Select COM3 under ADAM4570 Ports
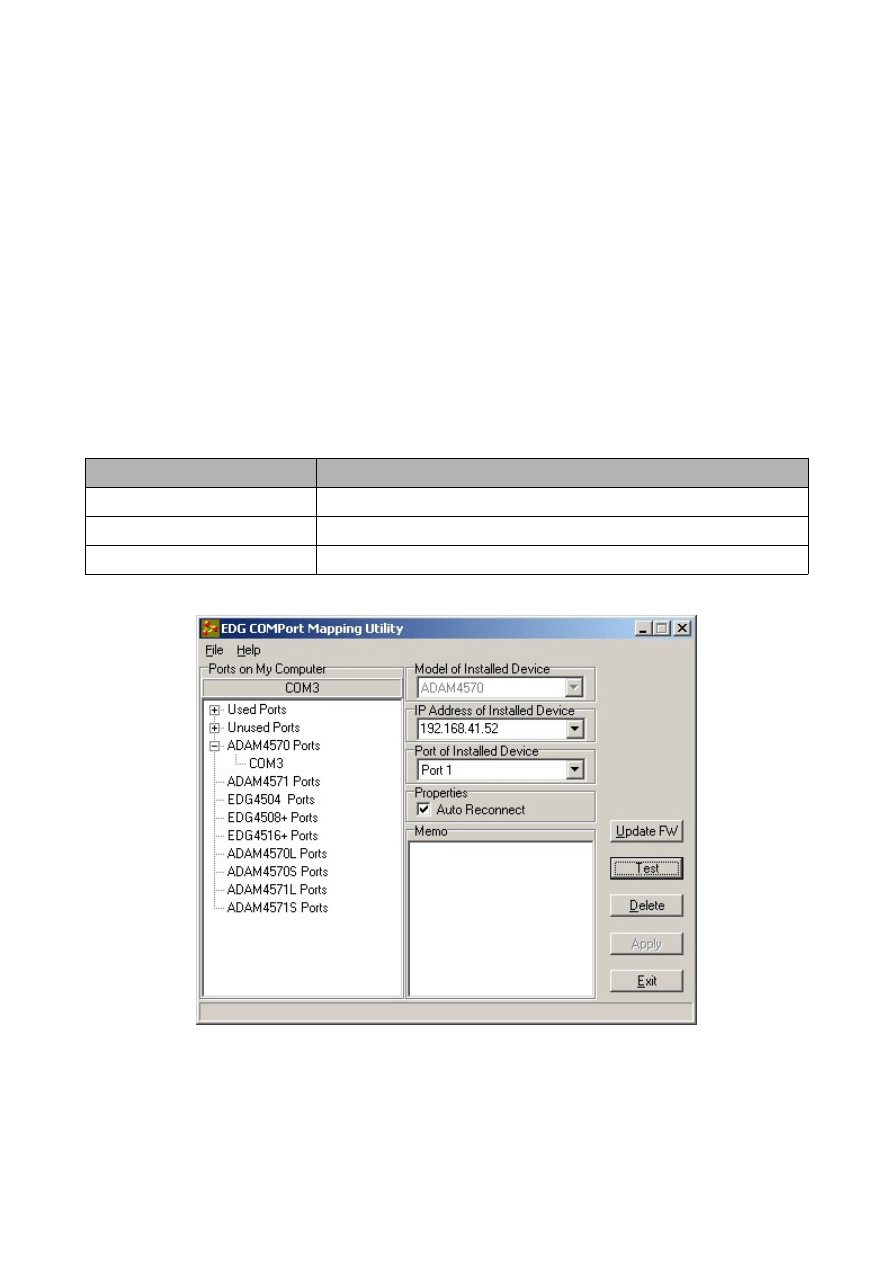This screenshot has width=893, height=1263. pos(266,764)
